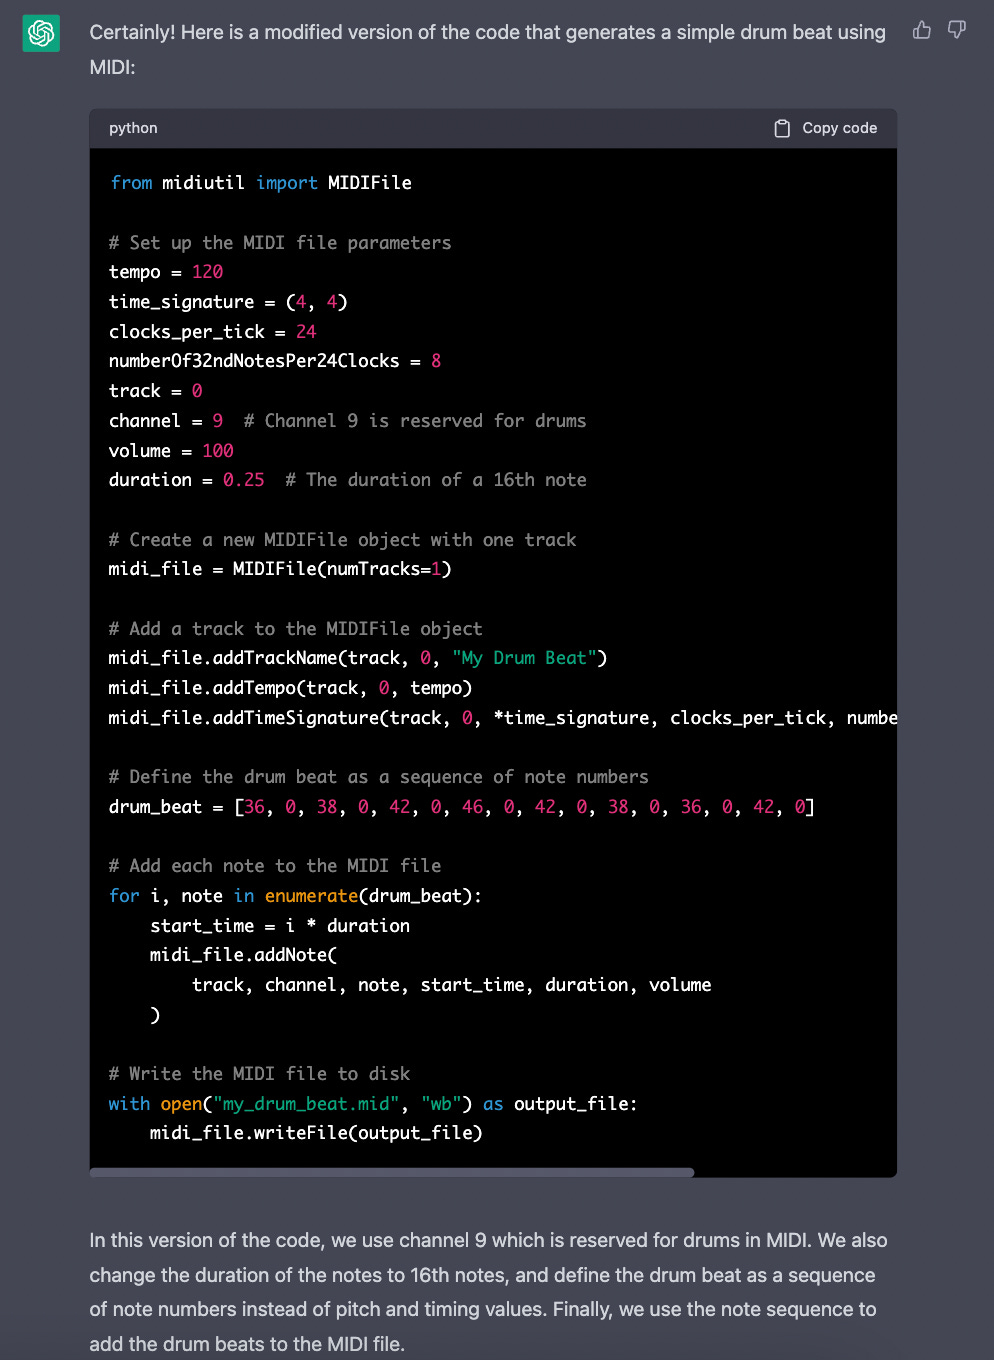The height and width of the screenshot is (1360, 994).
Task: Click the explanation paragraph starting 'In this version'
Action: (x=489, y=1292)
